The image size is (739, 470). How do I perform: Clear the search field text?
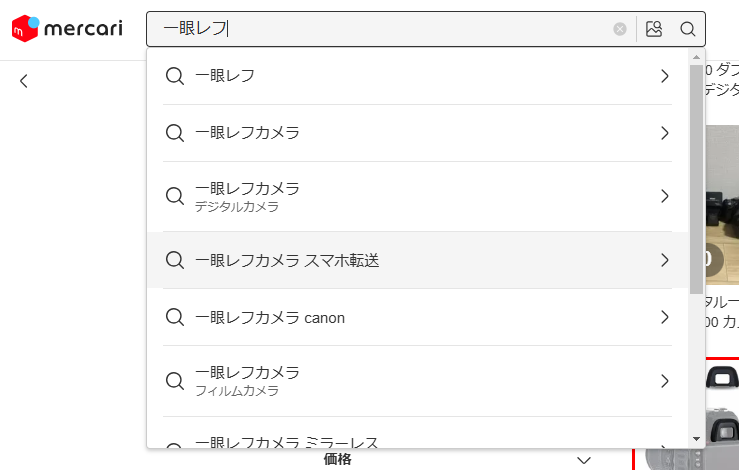coord(620,29)
